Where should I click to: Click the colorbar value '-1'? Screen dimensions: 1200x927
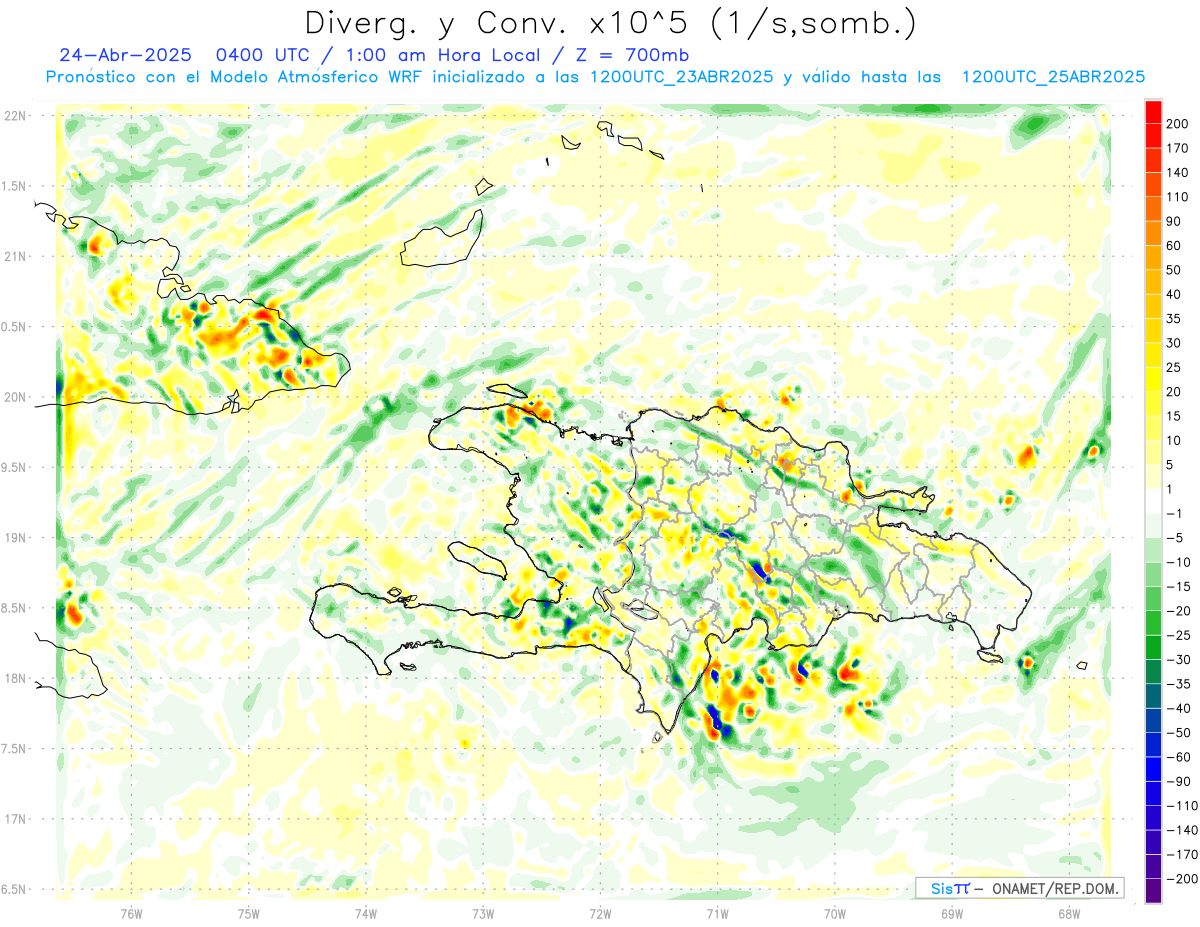click(1173, 514)
